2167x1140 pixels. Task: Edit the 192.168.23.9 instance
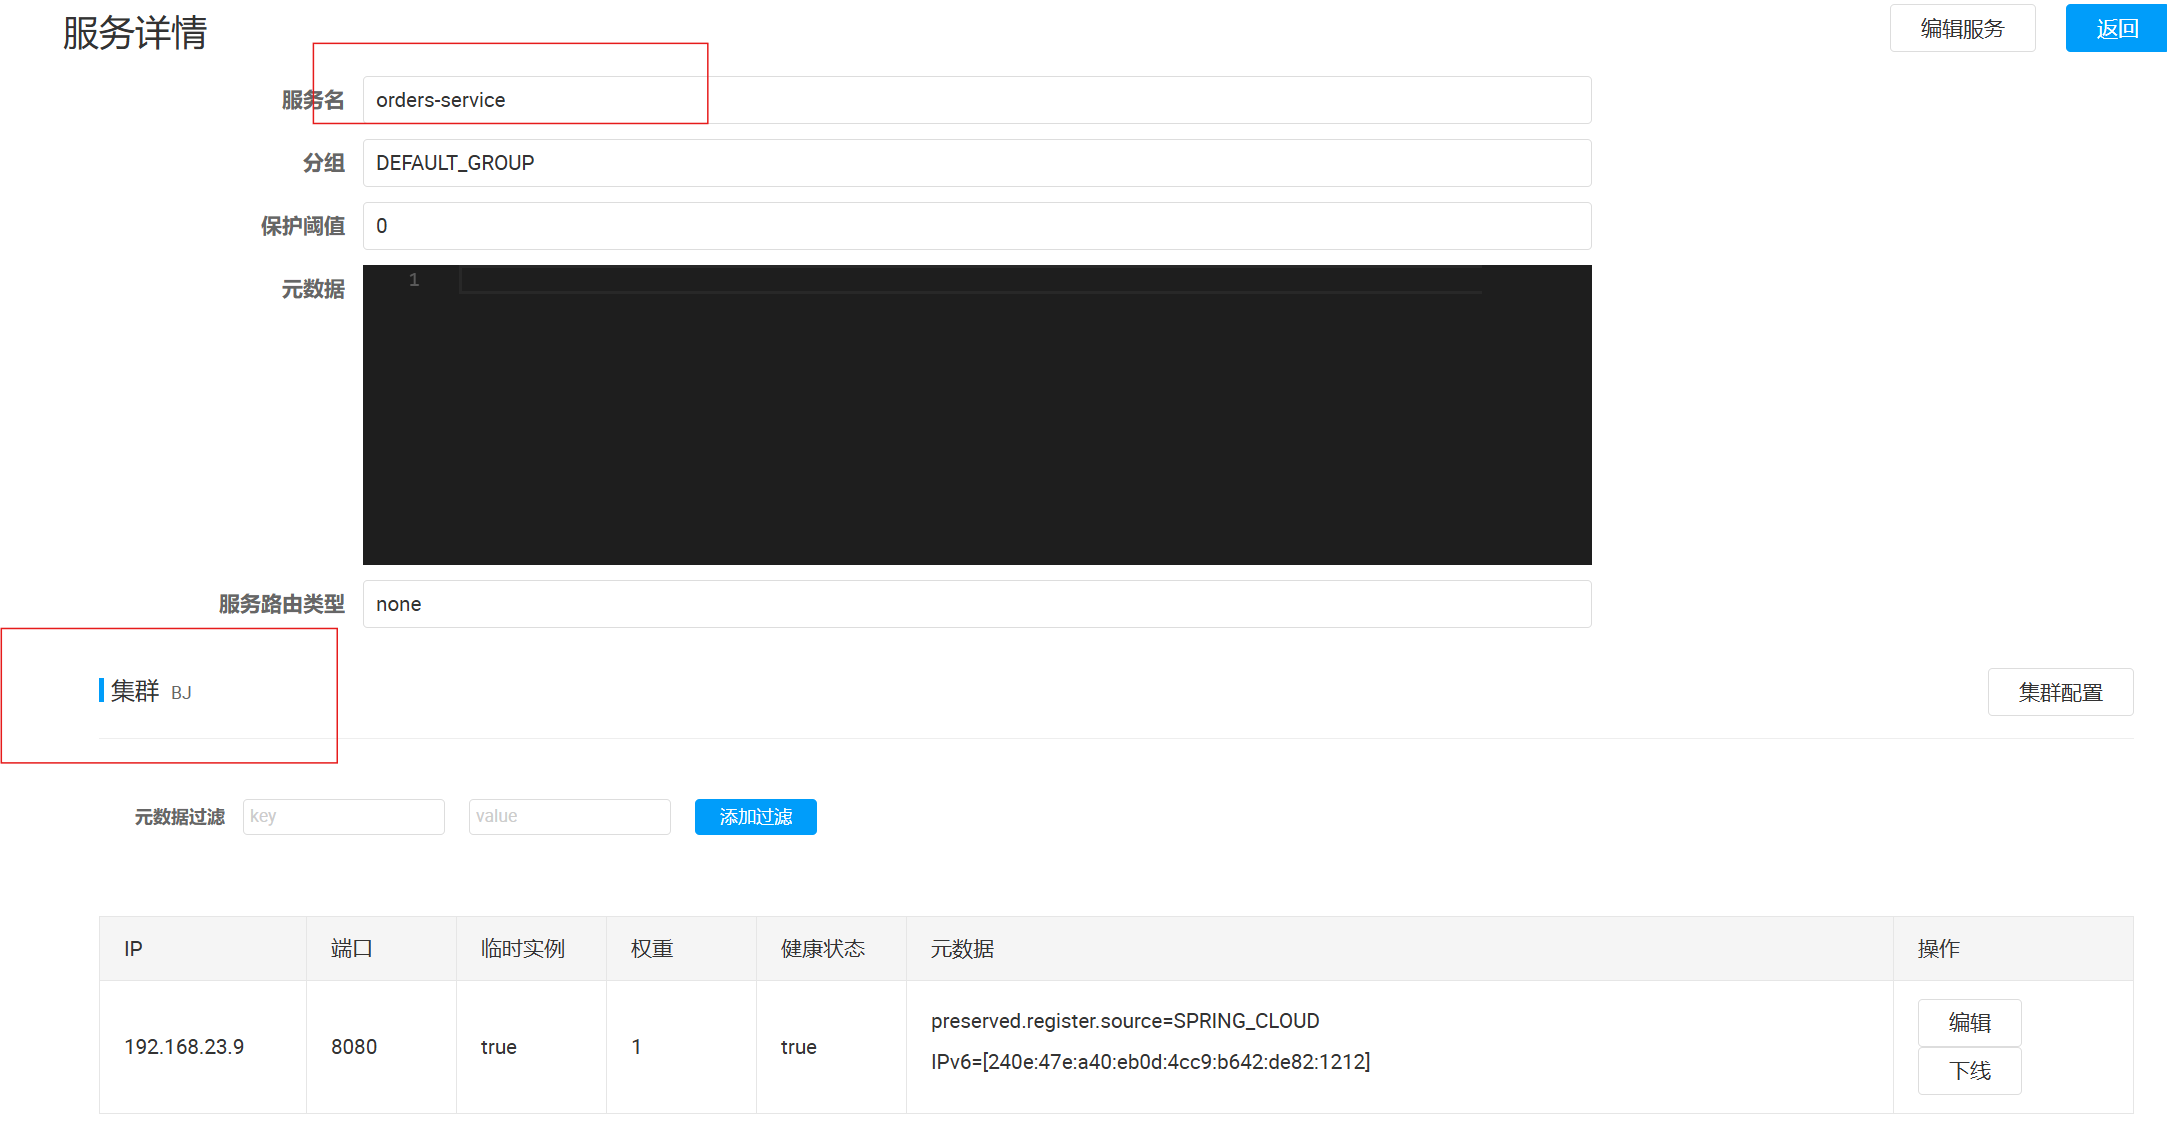[1968, 1022]
